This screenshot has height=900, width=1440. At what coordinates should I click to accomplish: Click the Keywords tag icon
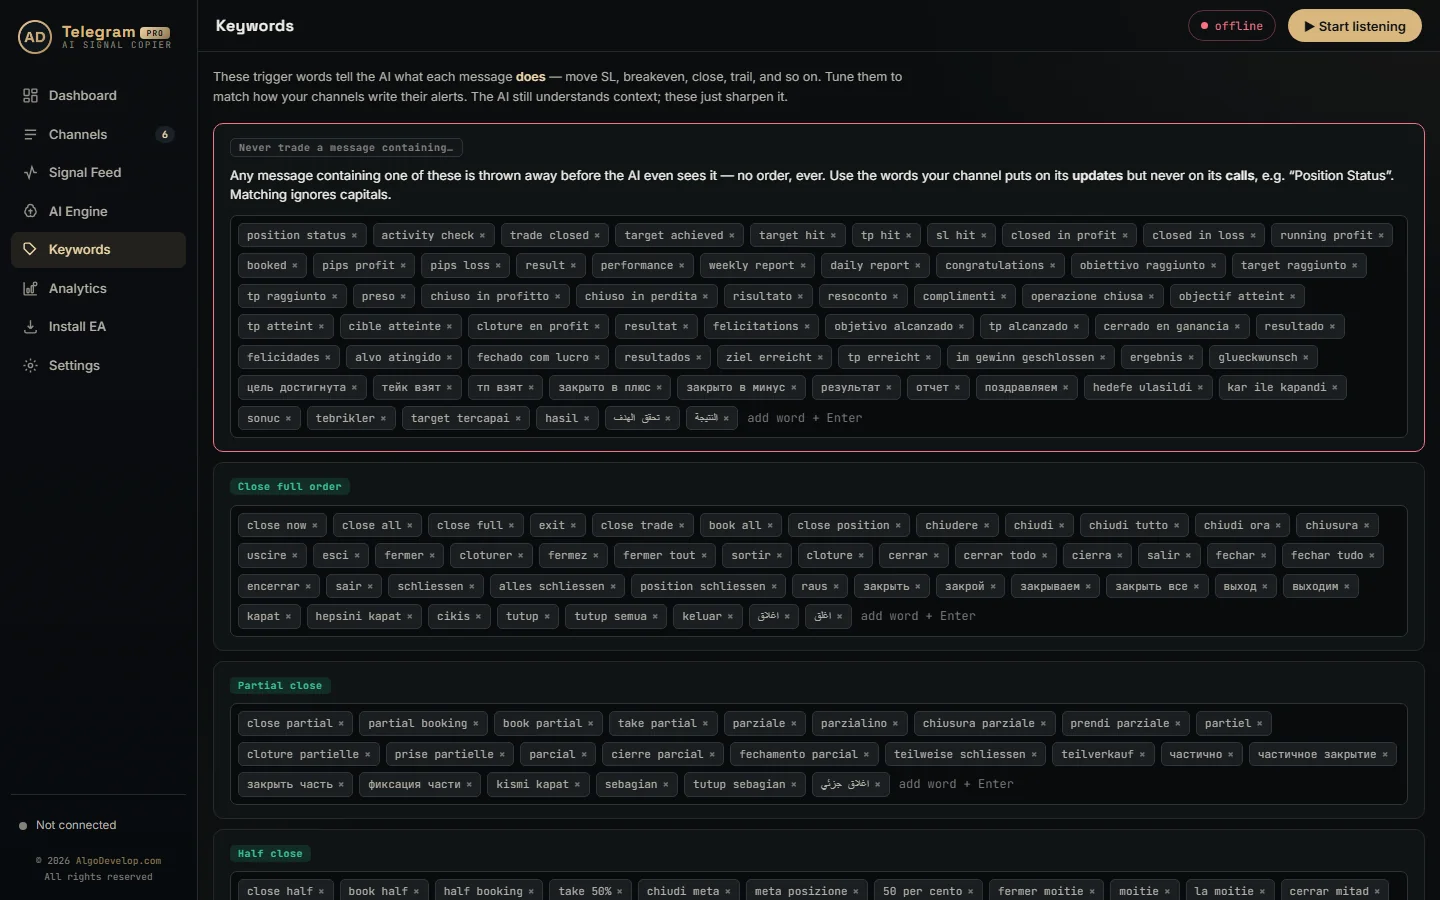[30, 250]
